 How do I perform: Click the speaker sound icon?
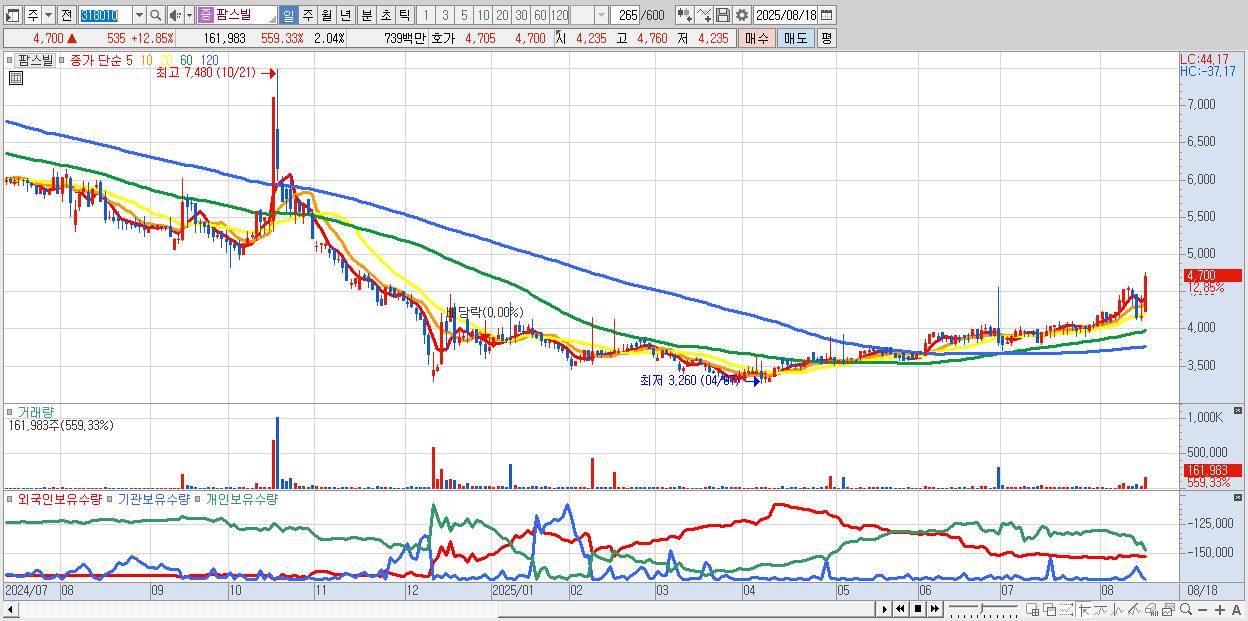(175, 15)
